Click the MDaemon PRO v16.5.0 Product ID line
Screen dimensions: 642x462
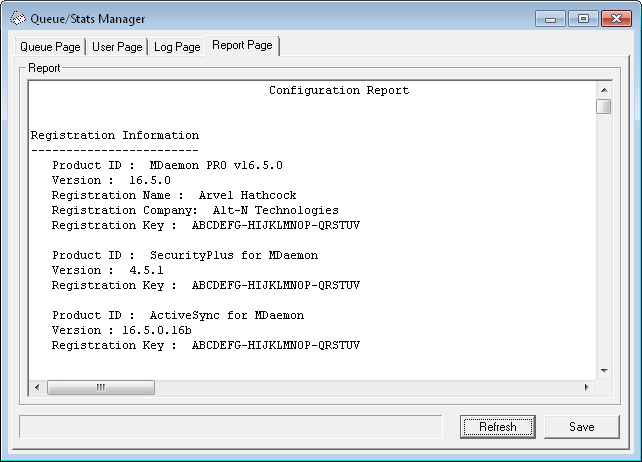click(167, 165)
